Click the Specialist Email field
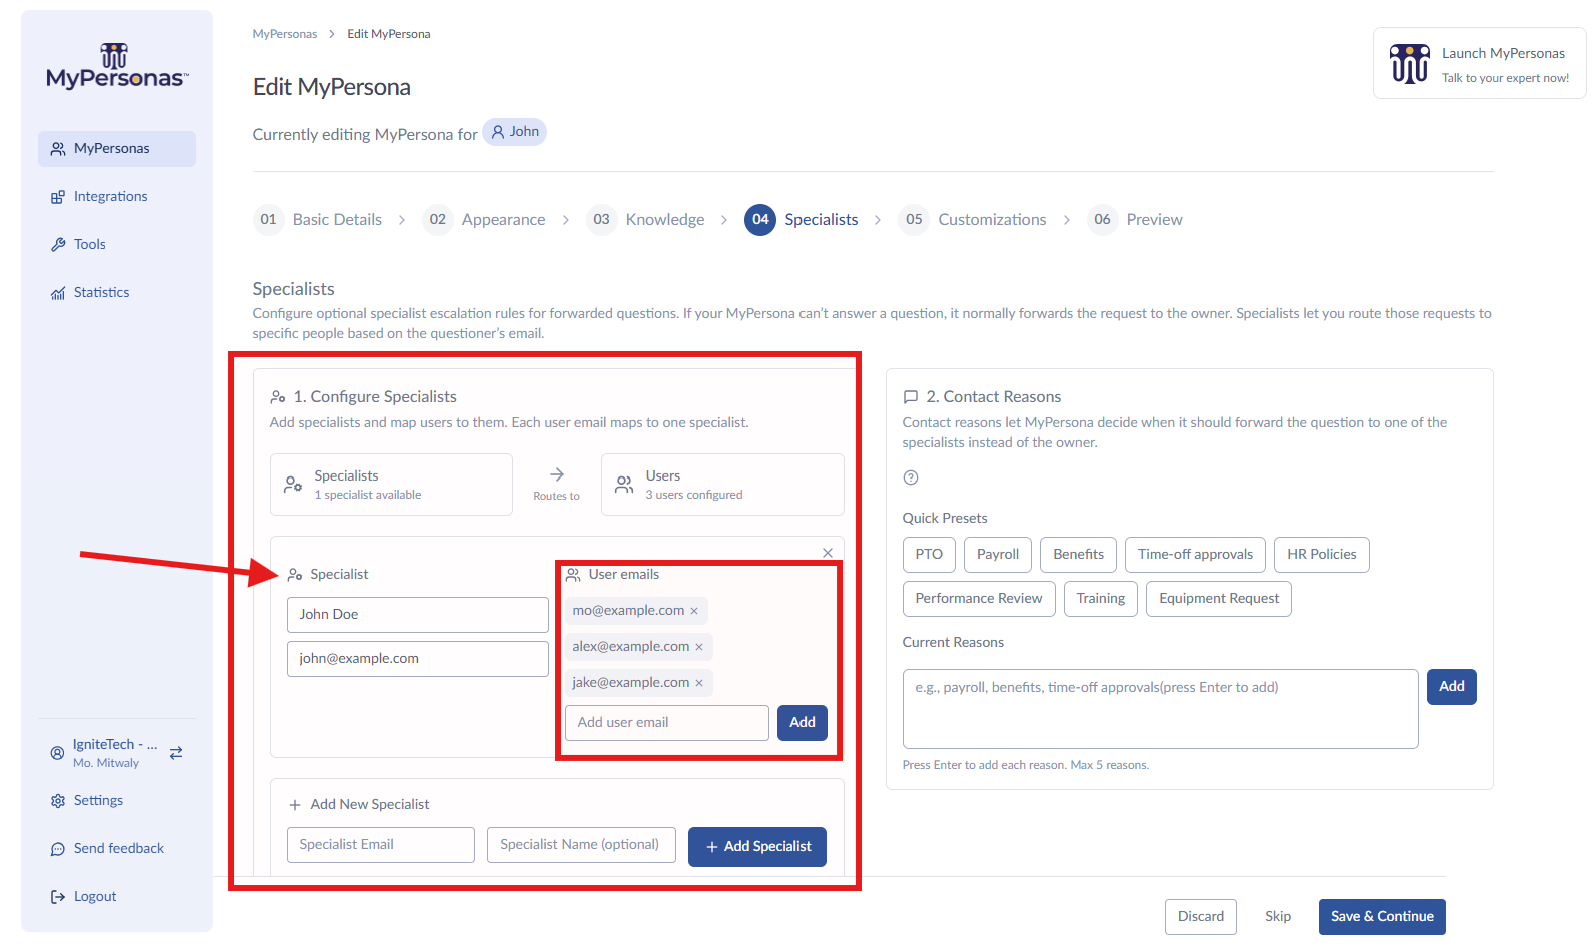 coord(381,845)
